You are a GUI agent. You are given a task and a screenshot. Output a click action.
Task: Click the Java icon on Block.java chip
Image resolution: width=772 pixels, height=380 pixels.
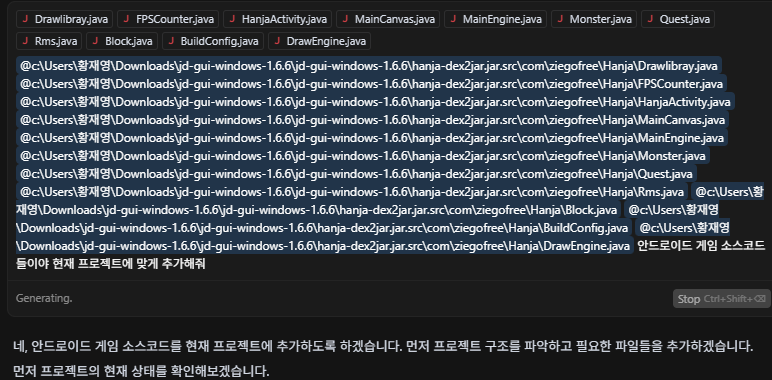click(x=96, y=41)
